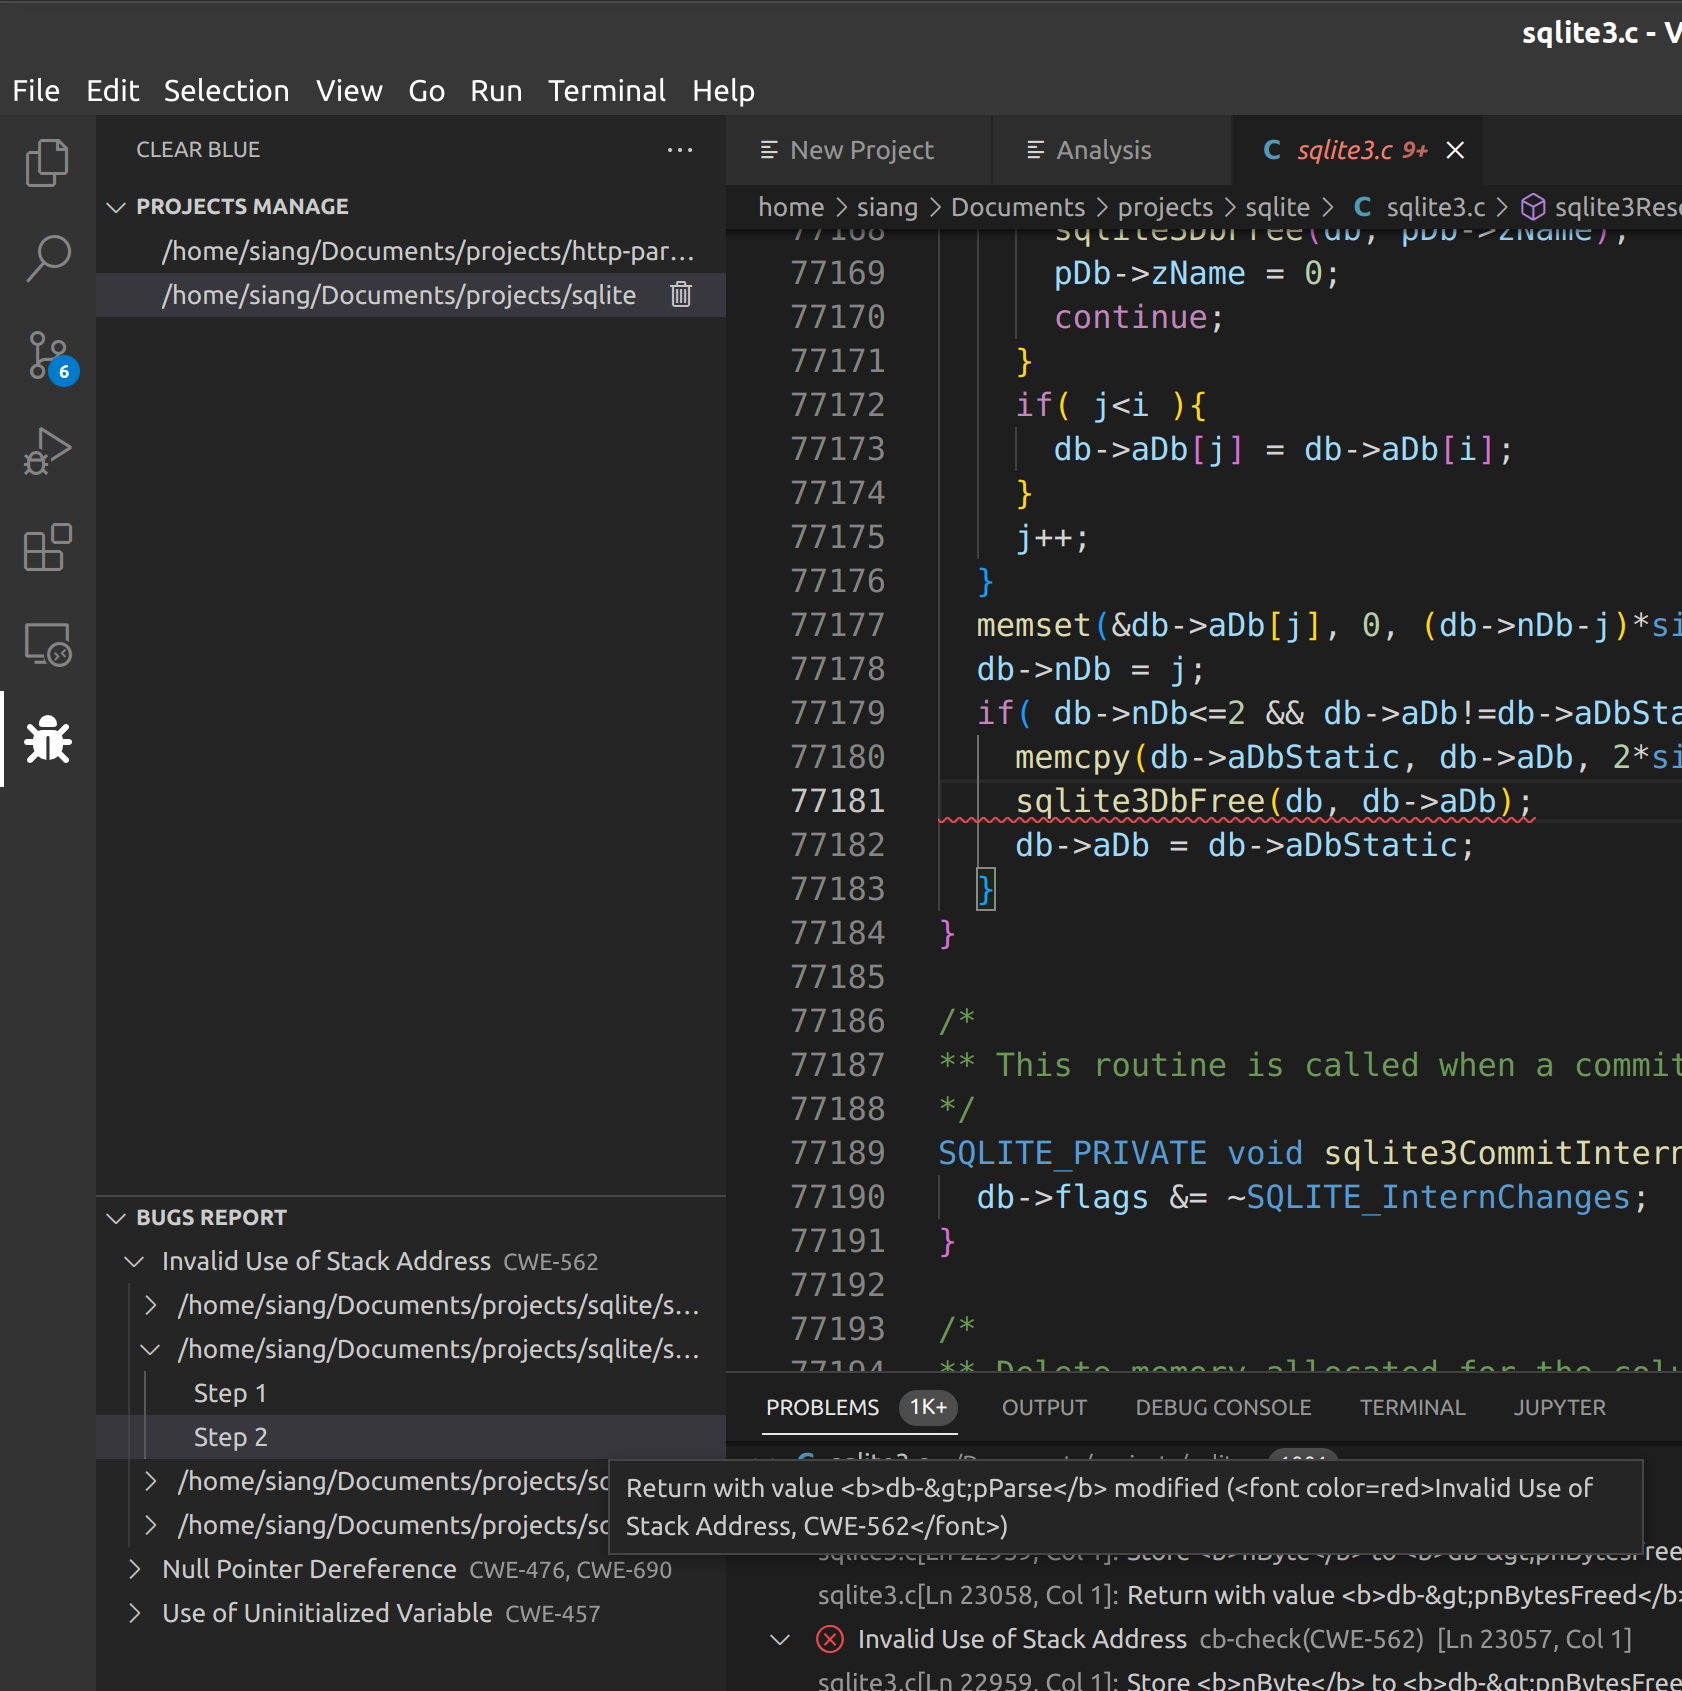The height and width of the screenshot is (1691, 1682).
Task: Switch to the Analysis tab
Action: click(x=1103, y=150)
